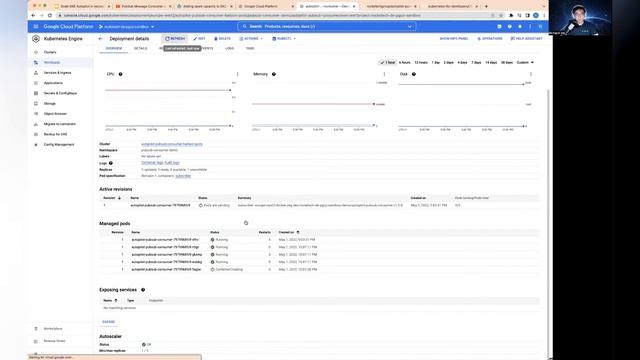
Task: Go back using Deployment details arrow
Action: point(100,39)
